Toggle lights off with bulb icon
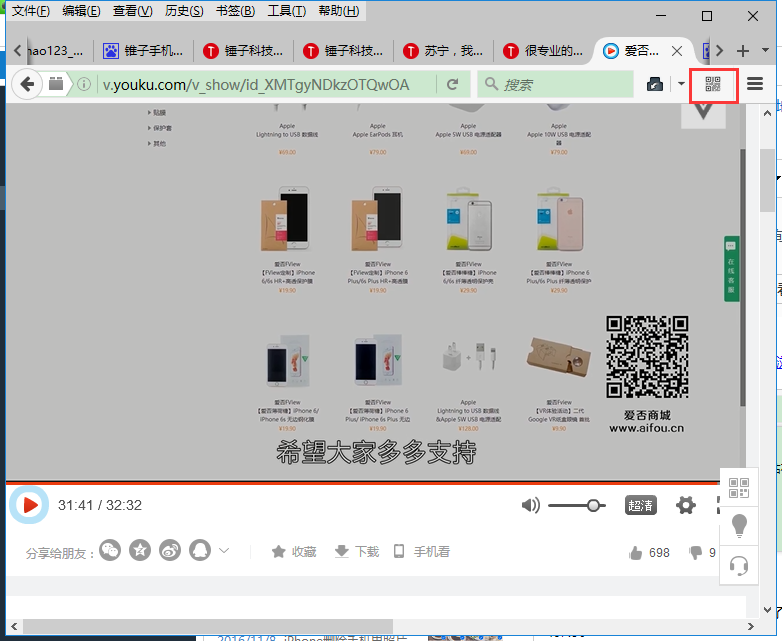The height and width of the screenshot is (641, 782). (x=739, y=526)
